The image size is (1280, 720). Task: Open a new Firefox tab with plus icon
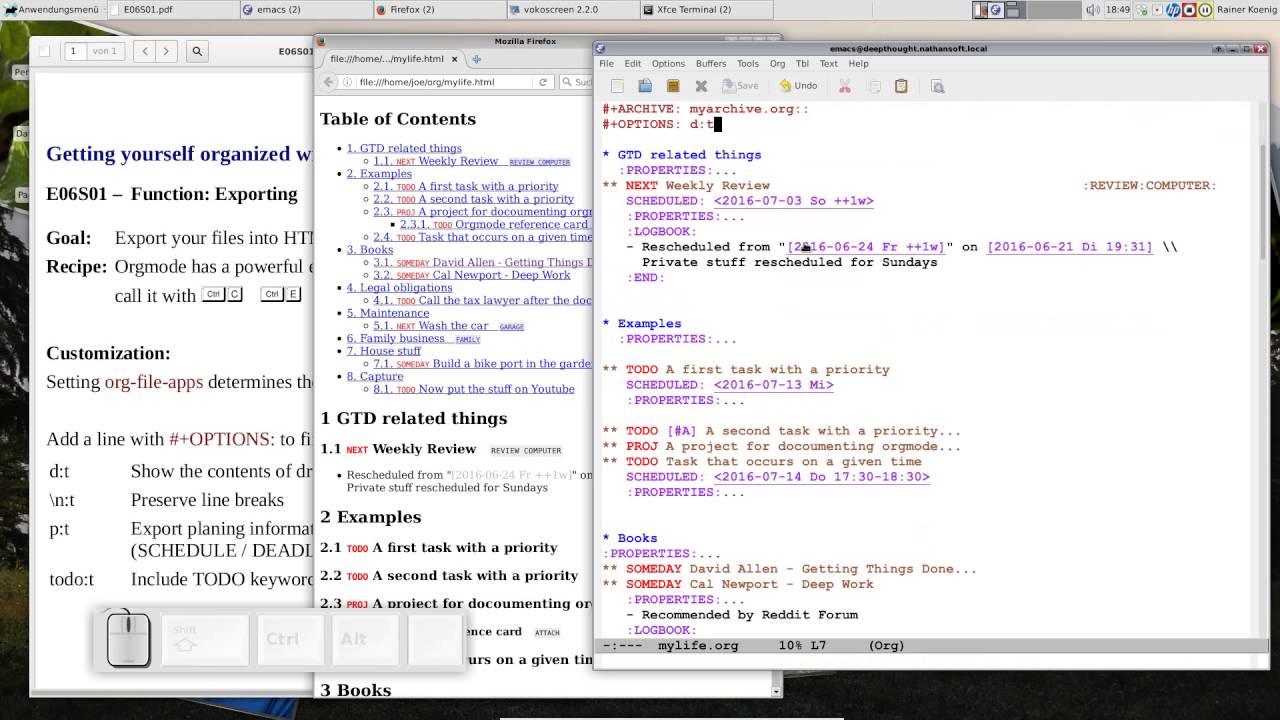pos(477,59)
